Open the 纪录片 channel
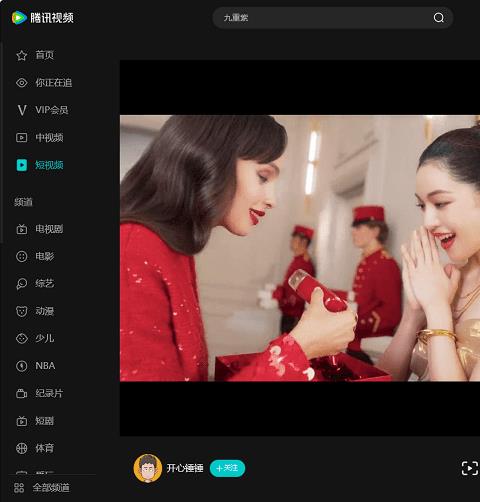Viewport: 480px width, 502px height. (x=49, y=393)
